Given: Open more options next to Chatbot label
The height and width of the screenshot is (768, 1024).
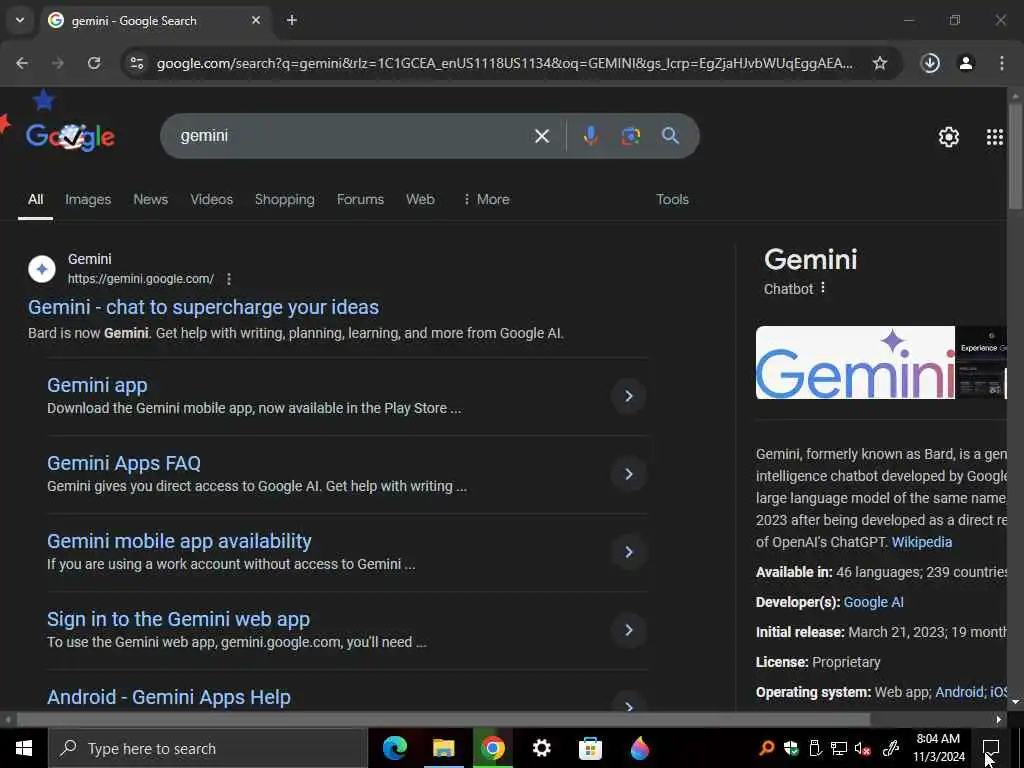Looking at the screenshot, I should pos(823,288).
